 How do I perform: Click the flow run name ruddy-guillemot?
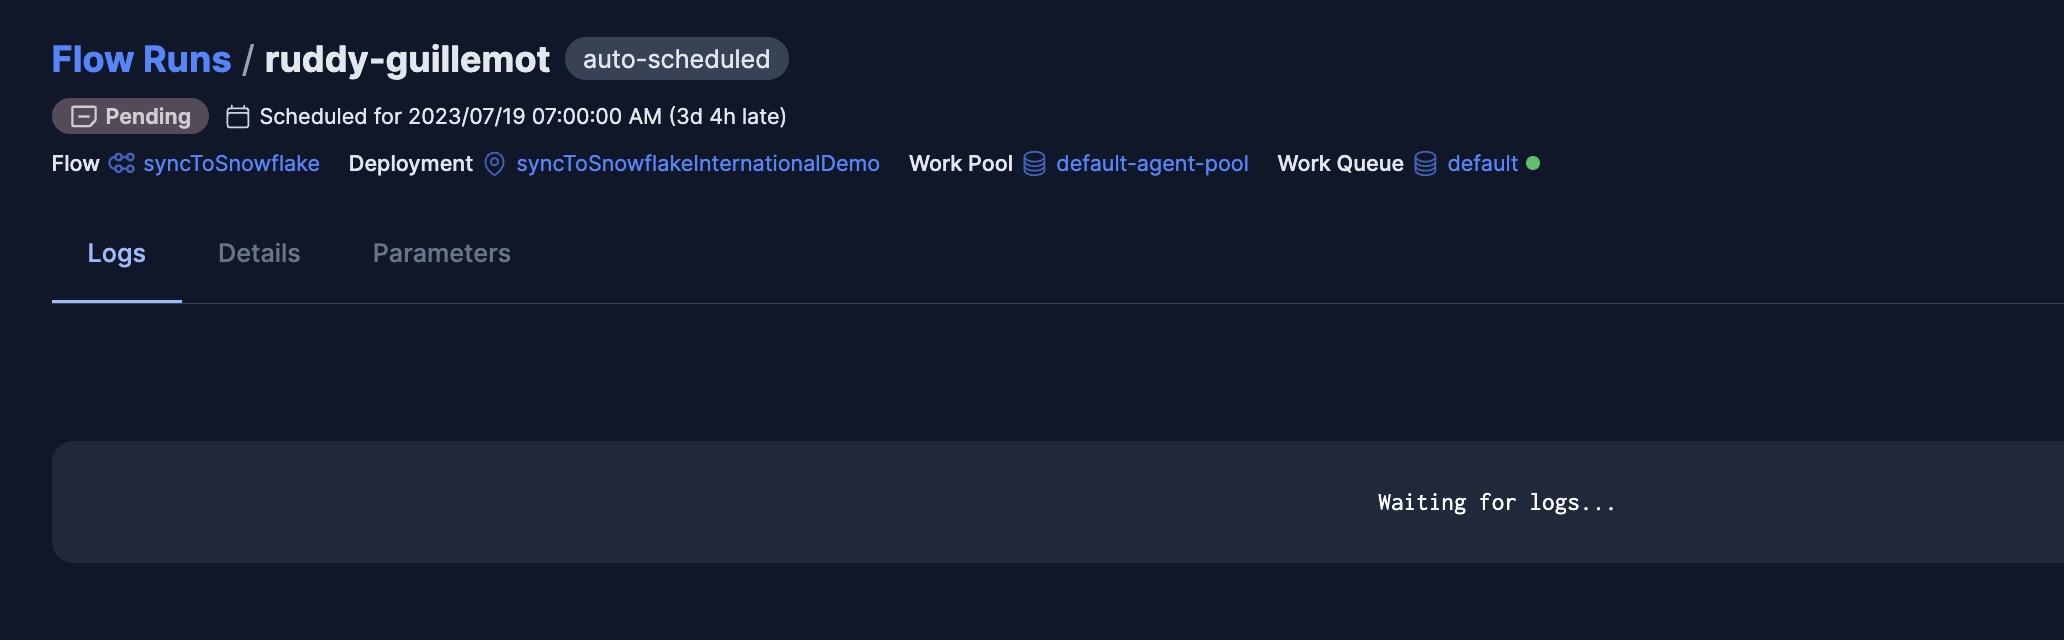(x=406, y=59)
